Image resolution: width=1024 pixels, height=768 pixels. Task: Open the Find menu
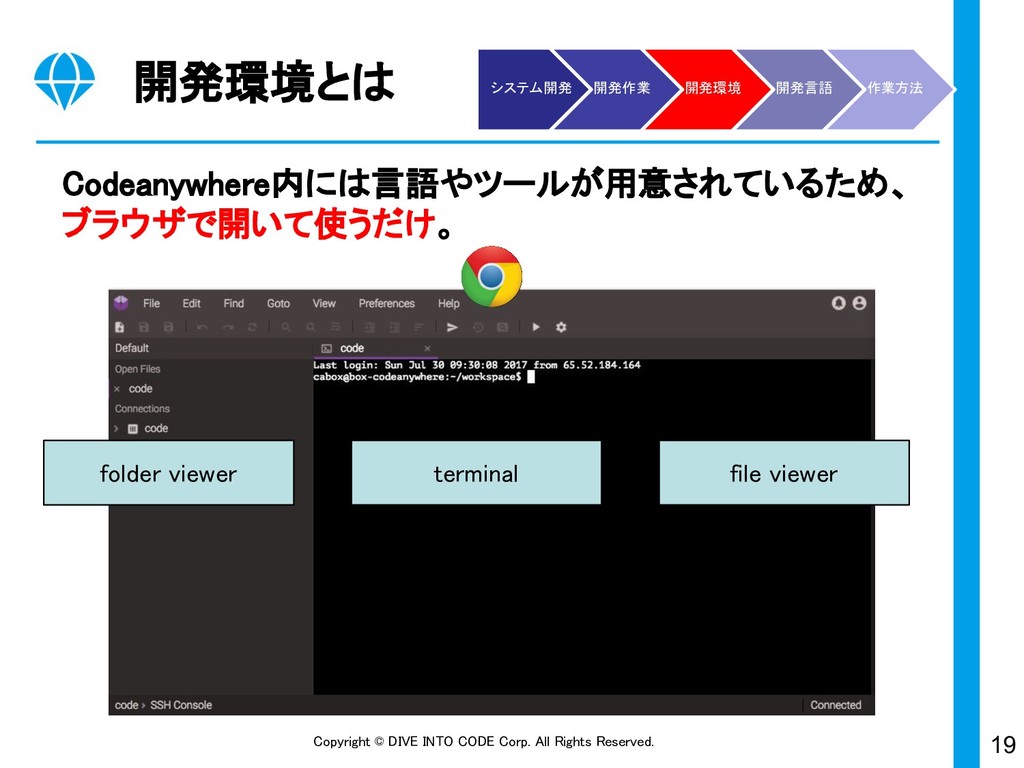[x=234, y=304]
